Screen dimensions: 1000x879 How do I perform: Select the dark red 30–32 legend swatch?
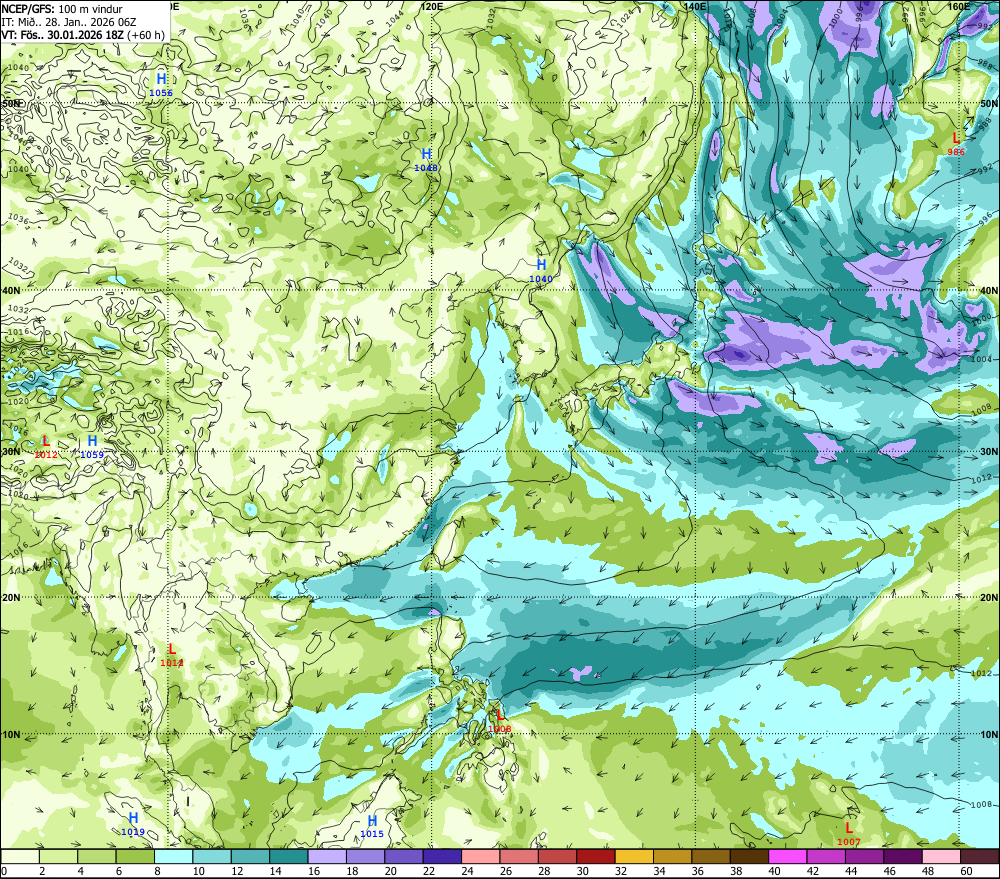tap(596, 856)
